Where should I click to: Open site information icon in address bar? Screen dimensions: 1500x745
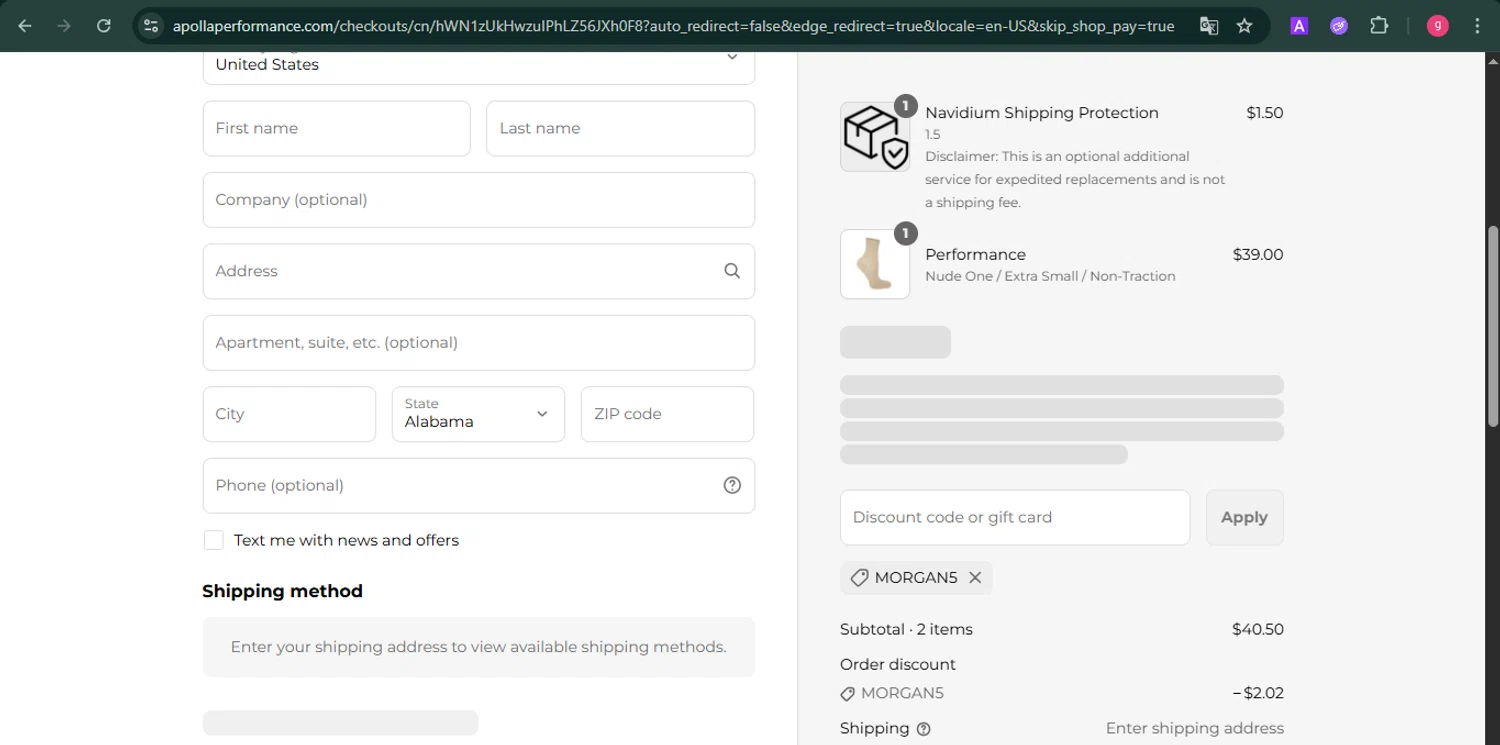151,26
